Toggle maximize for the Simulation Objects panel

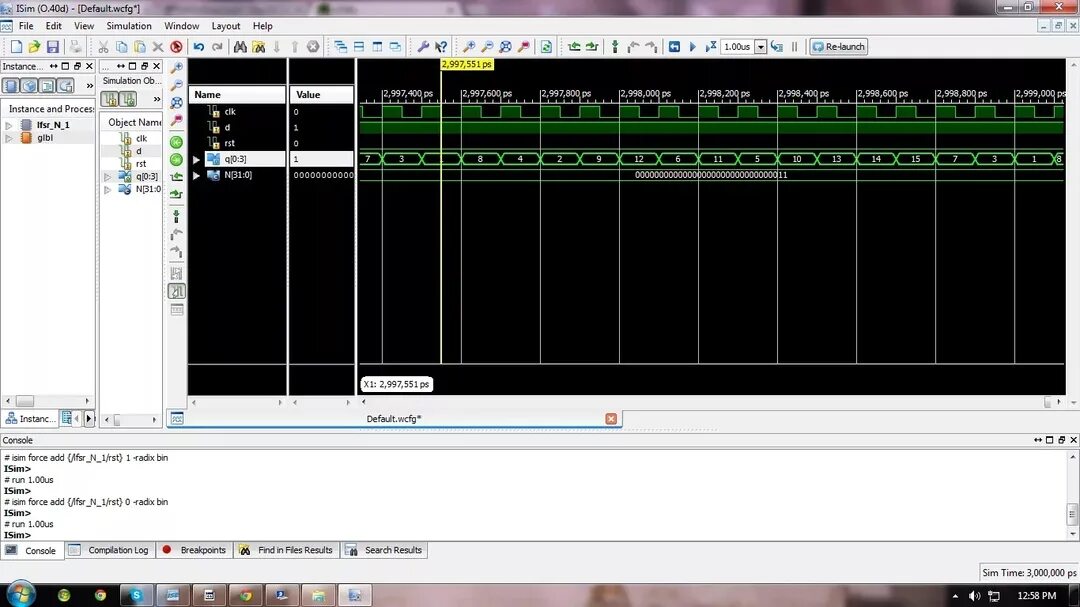click(133, 66)
